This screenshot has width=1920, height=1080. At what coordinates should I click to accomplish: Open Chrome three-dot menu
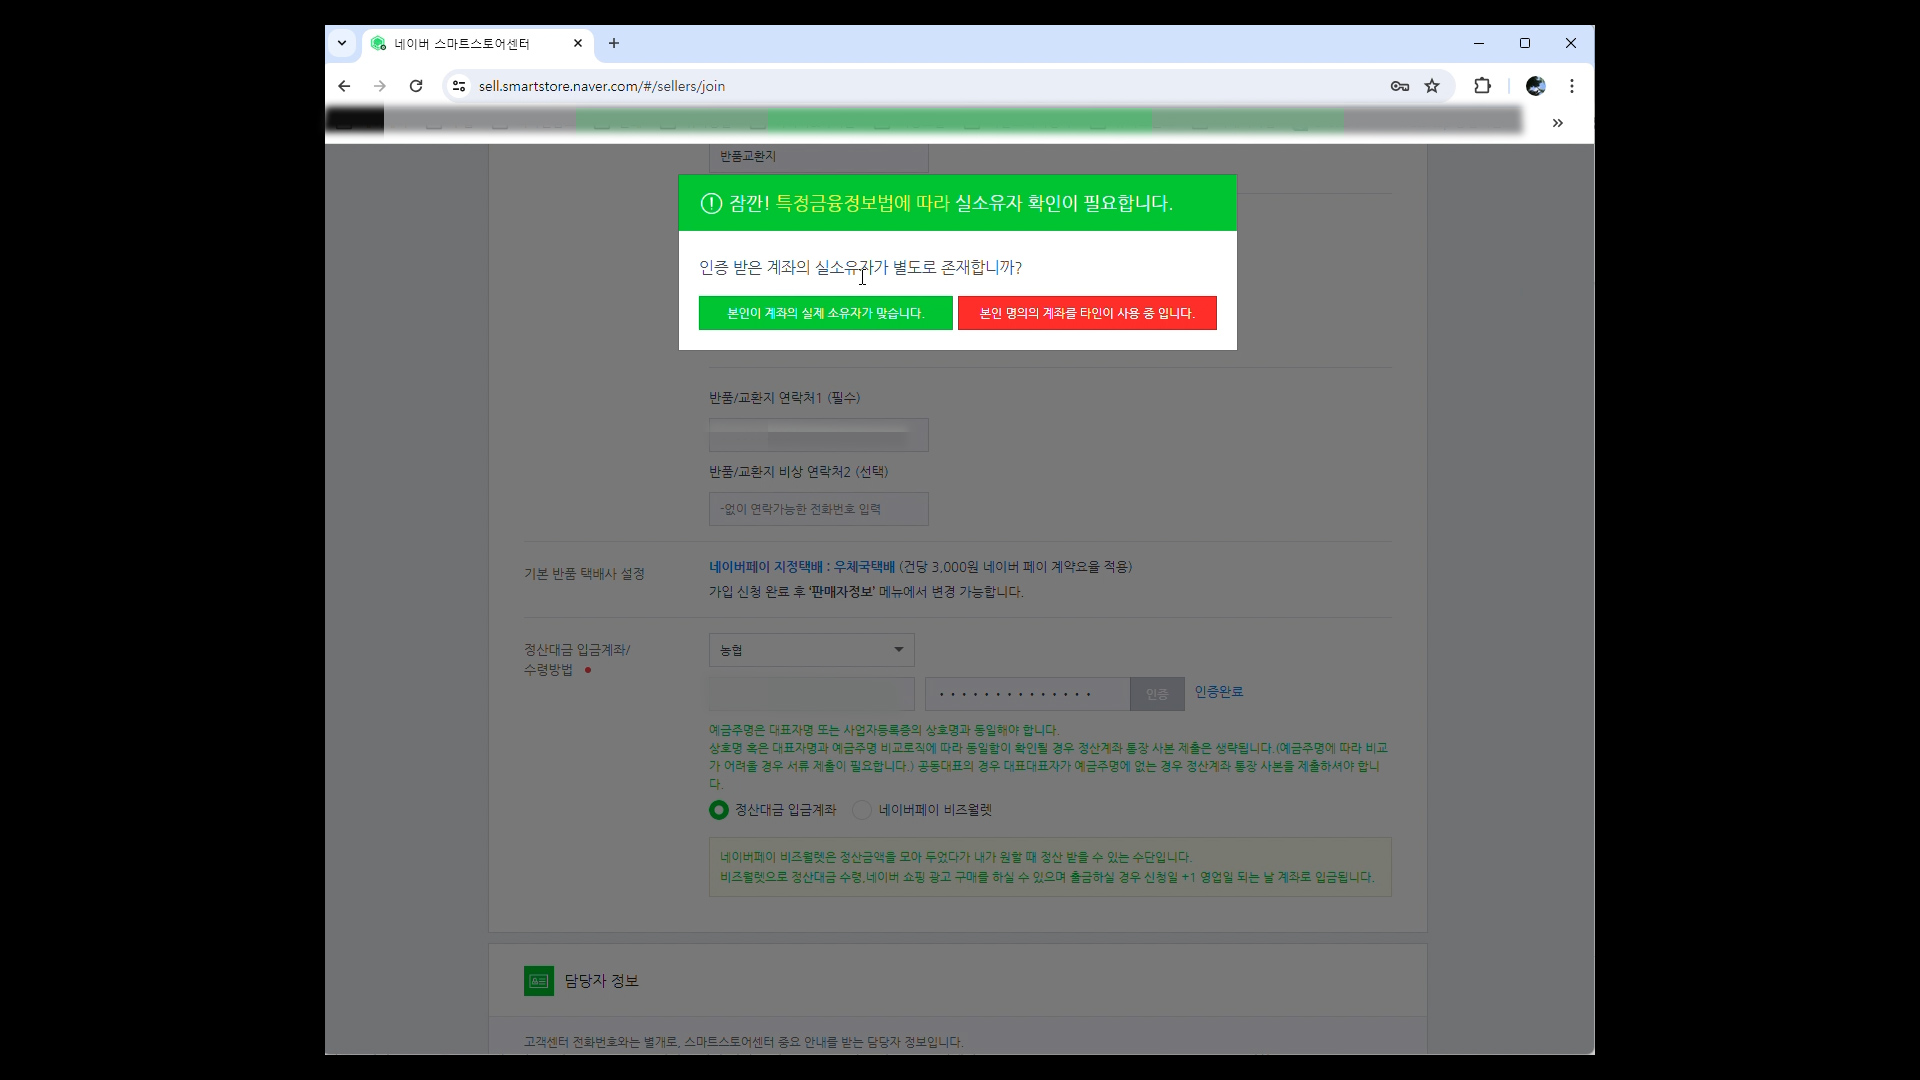pyautogui.click(x=1572, y=86)
